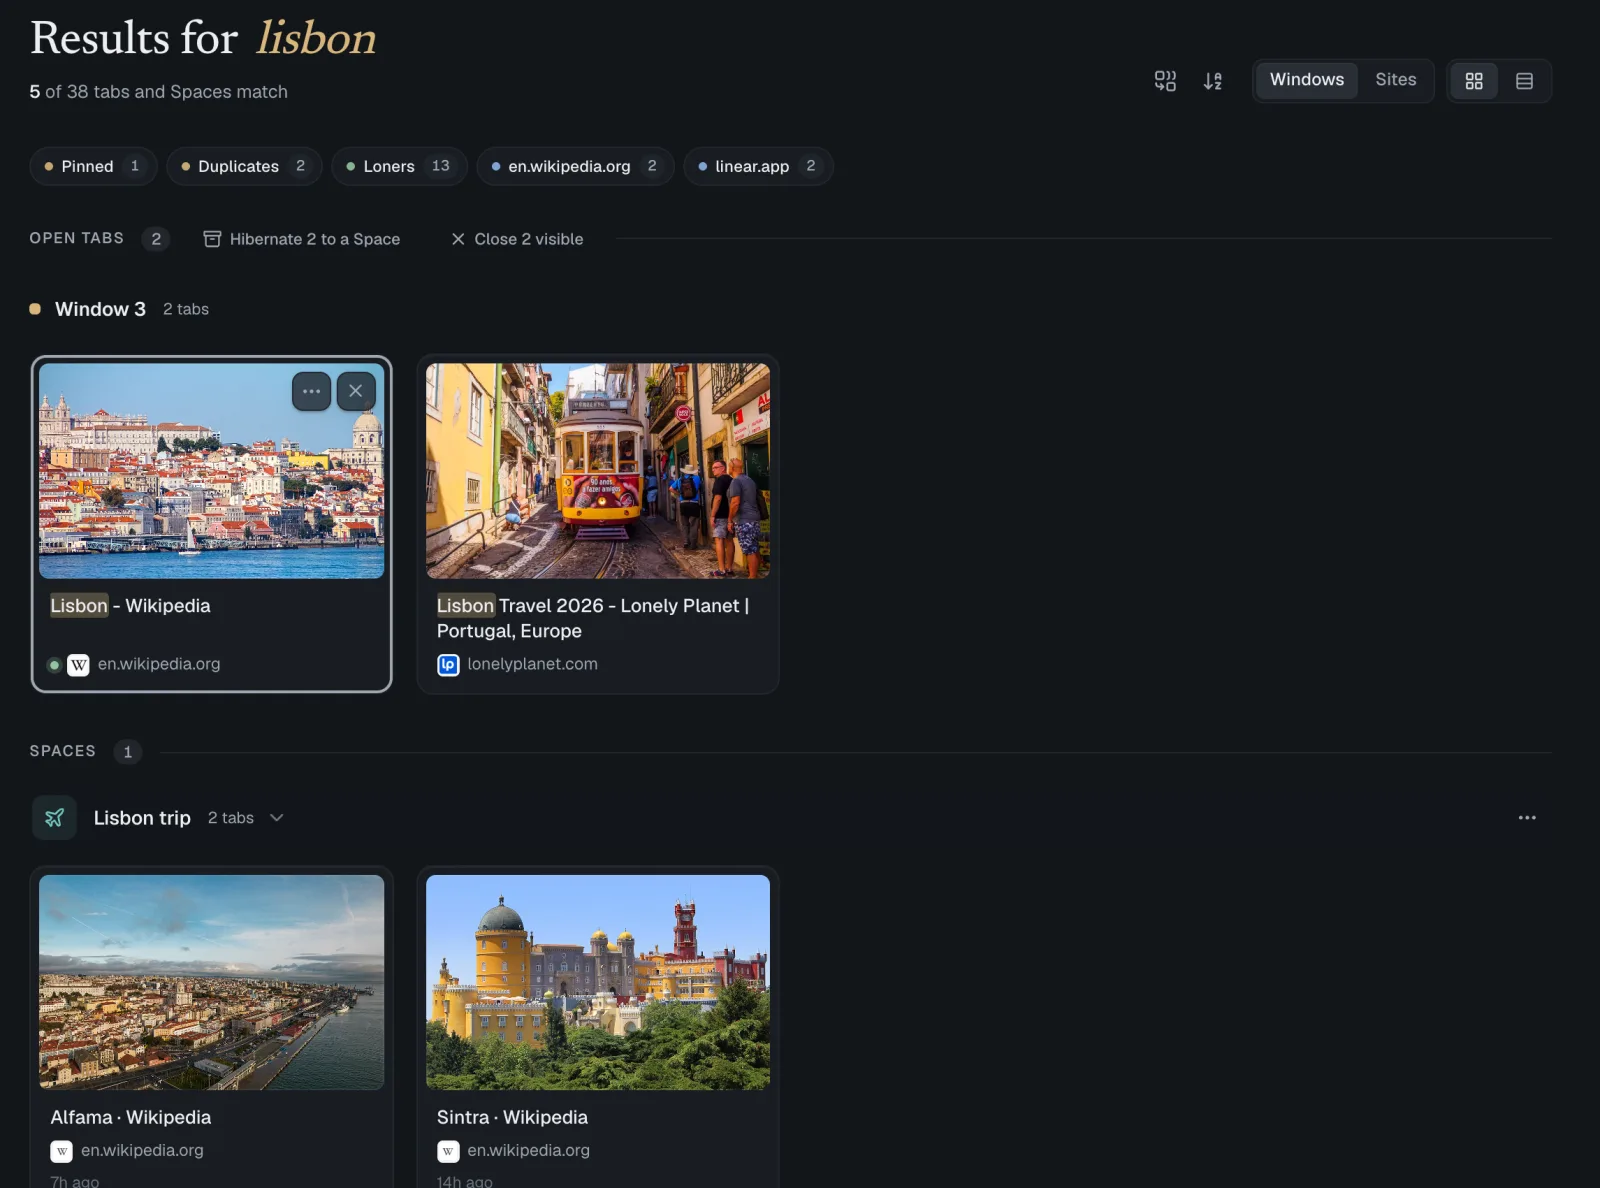
Task: Click the Lisbon - Wikipedia title
Action: click(x=130, y=606)
